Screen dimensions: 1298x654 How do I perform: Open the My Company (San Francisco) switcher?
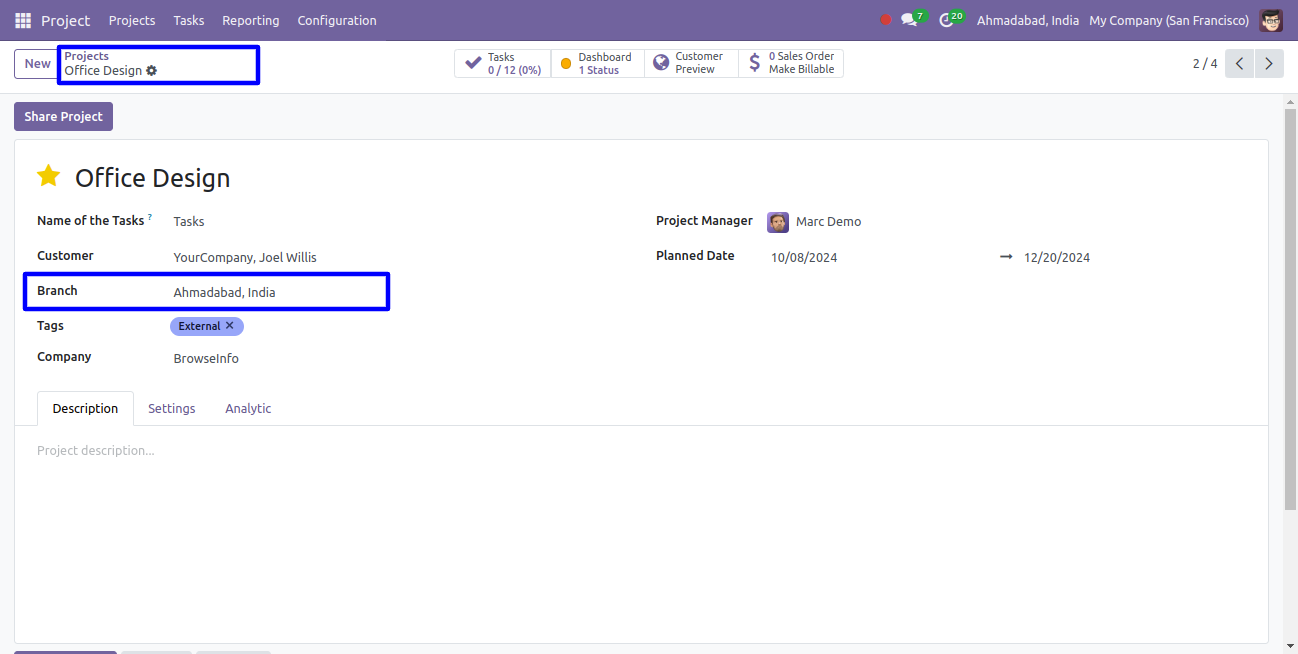[x=1169, y=20]
